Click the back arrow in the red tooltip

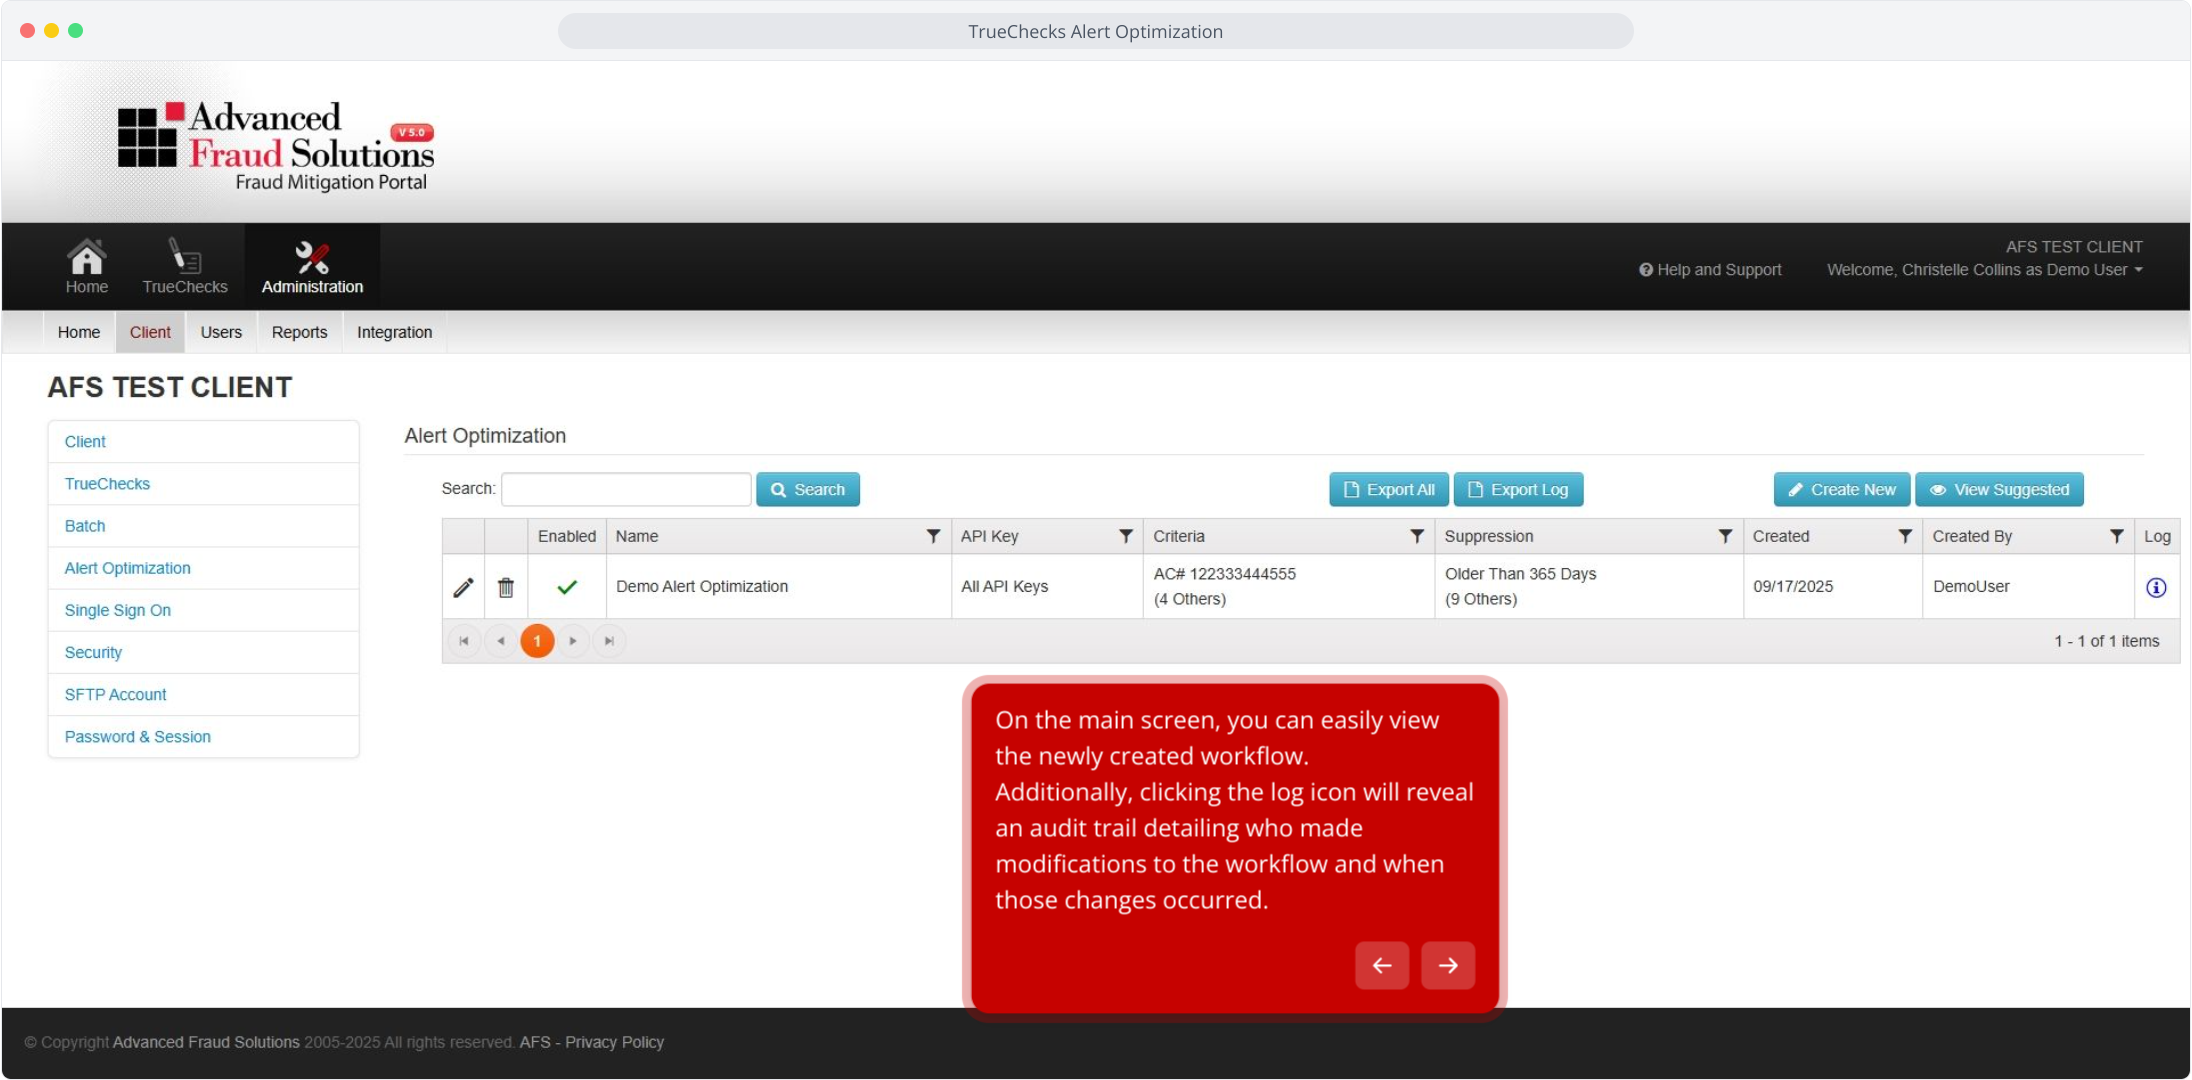click(1382, 965)
